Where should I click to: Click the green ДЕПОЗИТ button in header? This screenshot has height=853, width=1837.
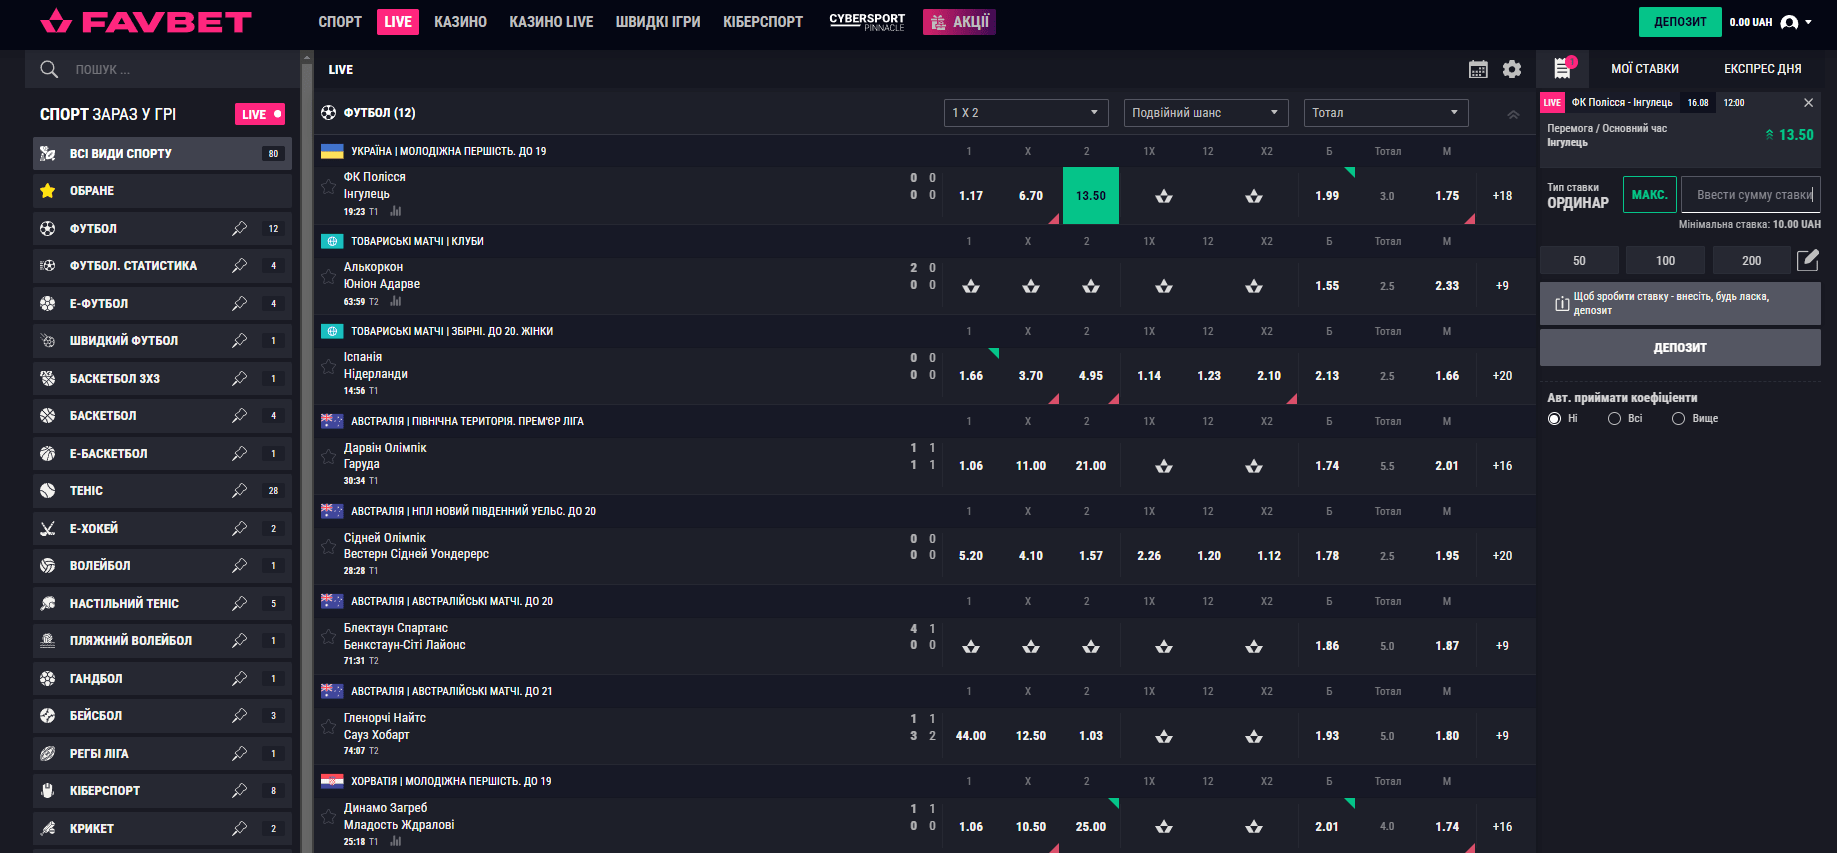(1680, 22)
